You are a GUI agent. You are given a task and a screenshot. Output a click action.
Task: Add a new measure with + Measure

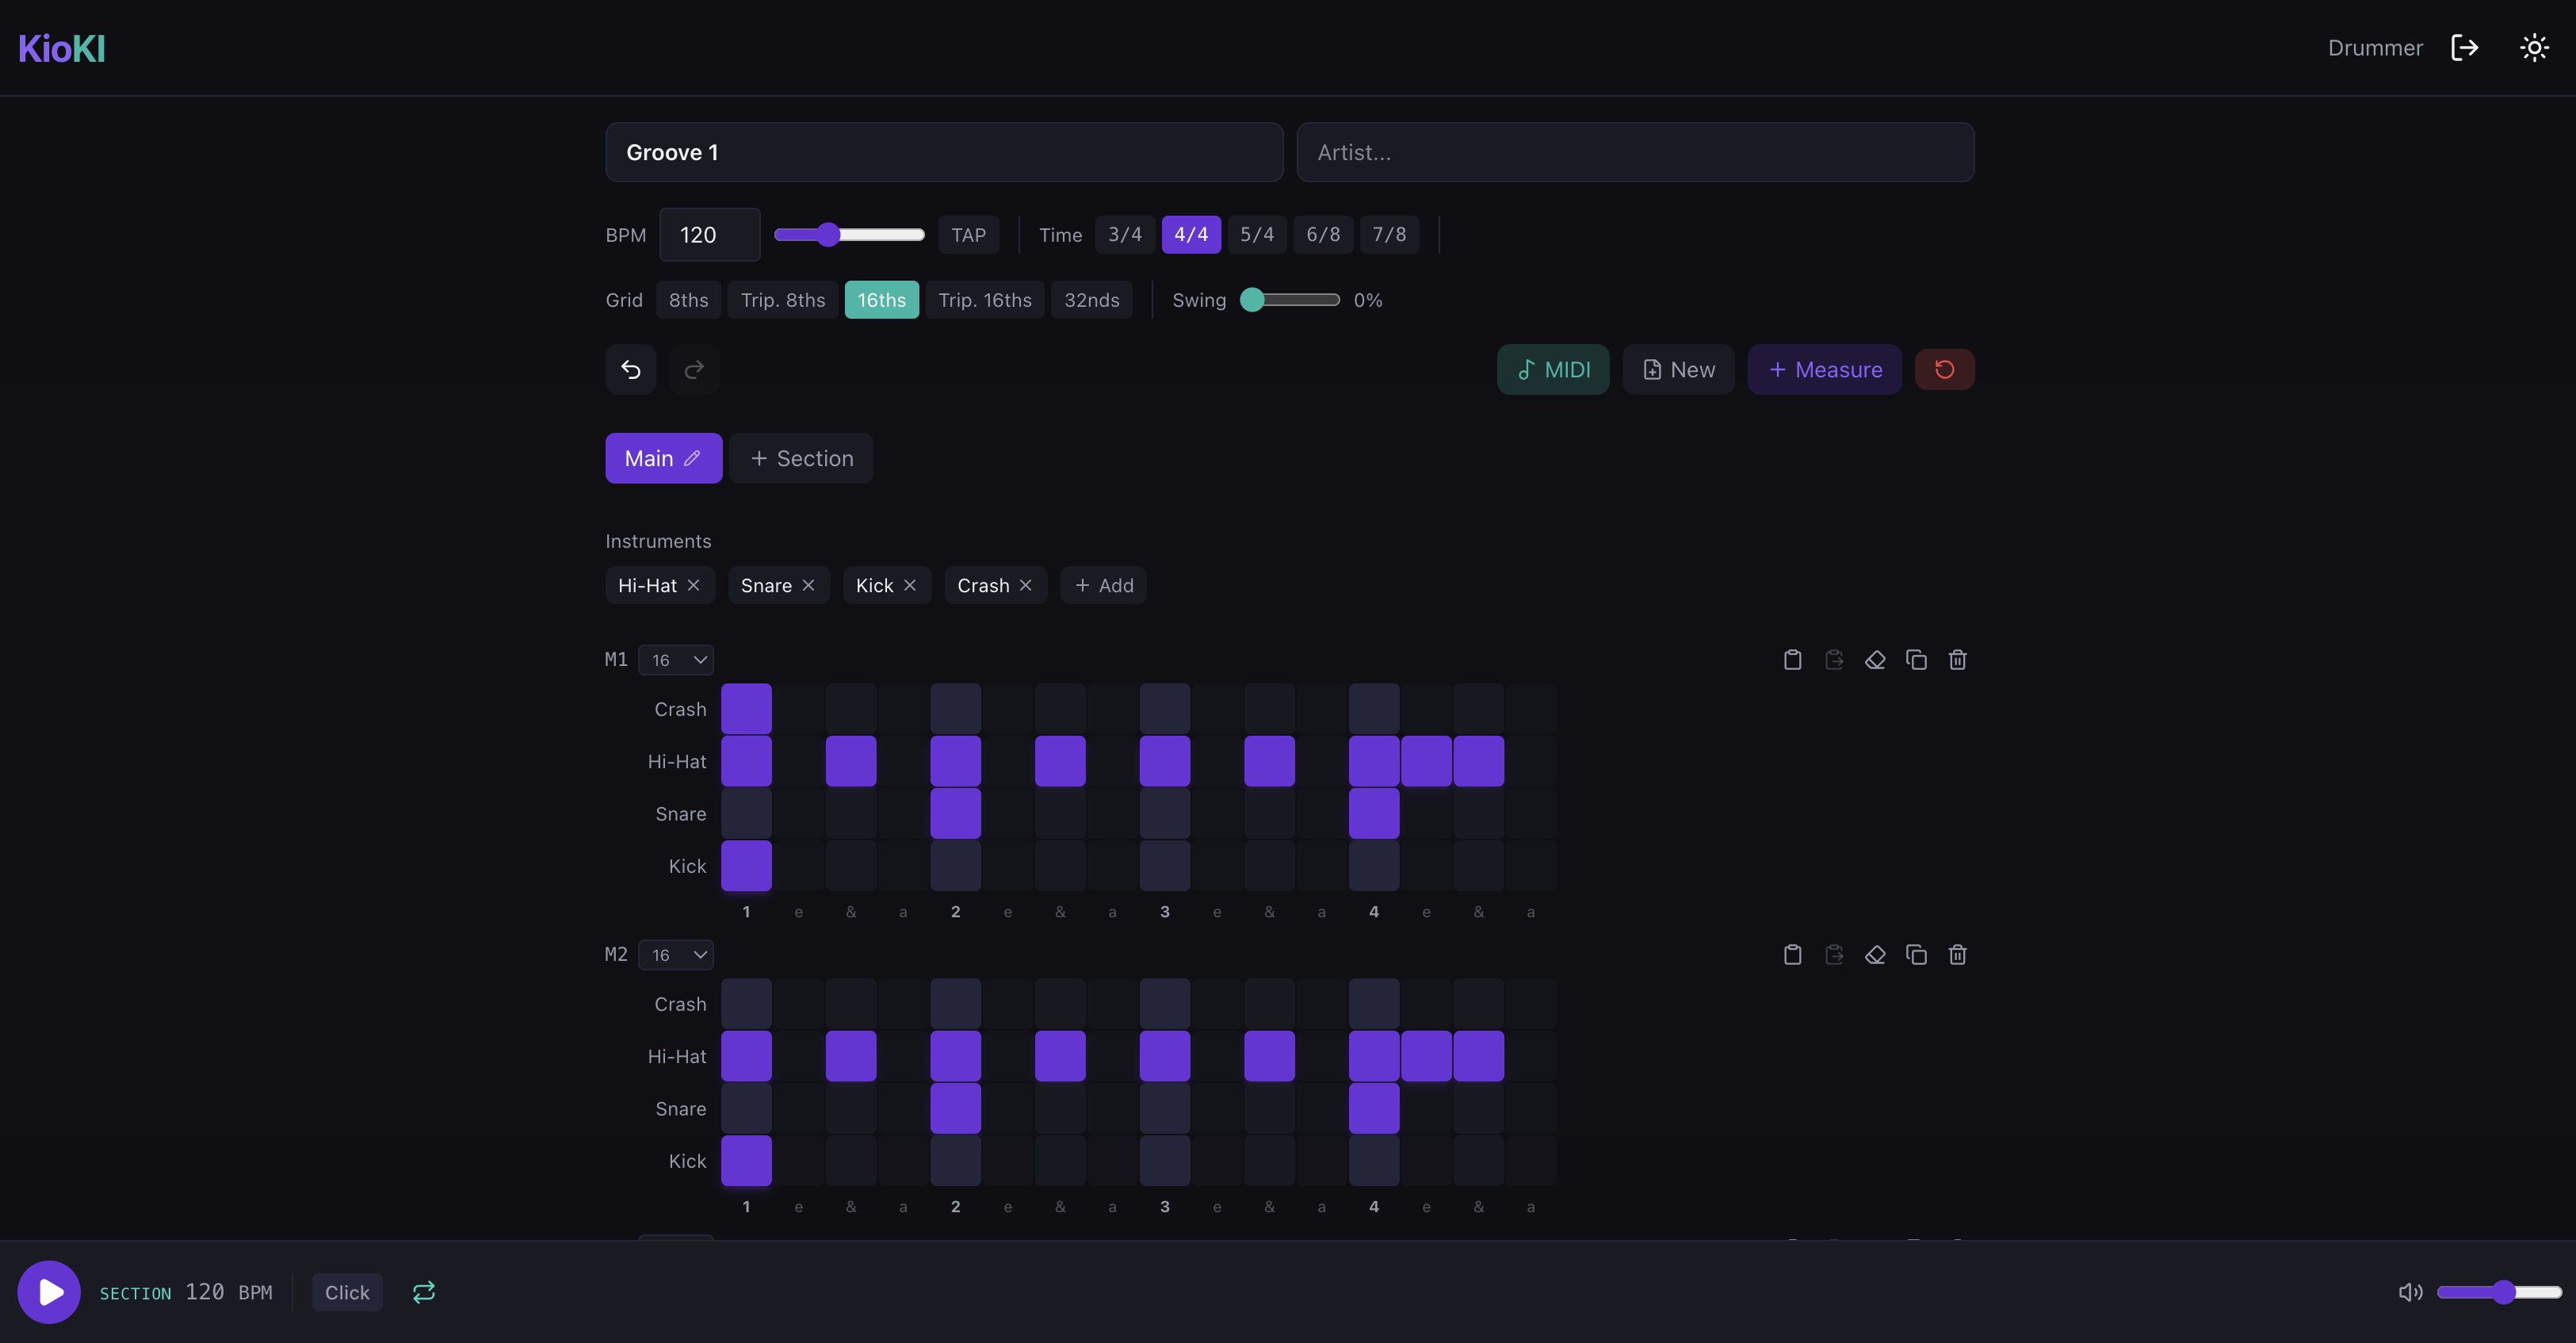(x=1824, y=369)
